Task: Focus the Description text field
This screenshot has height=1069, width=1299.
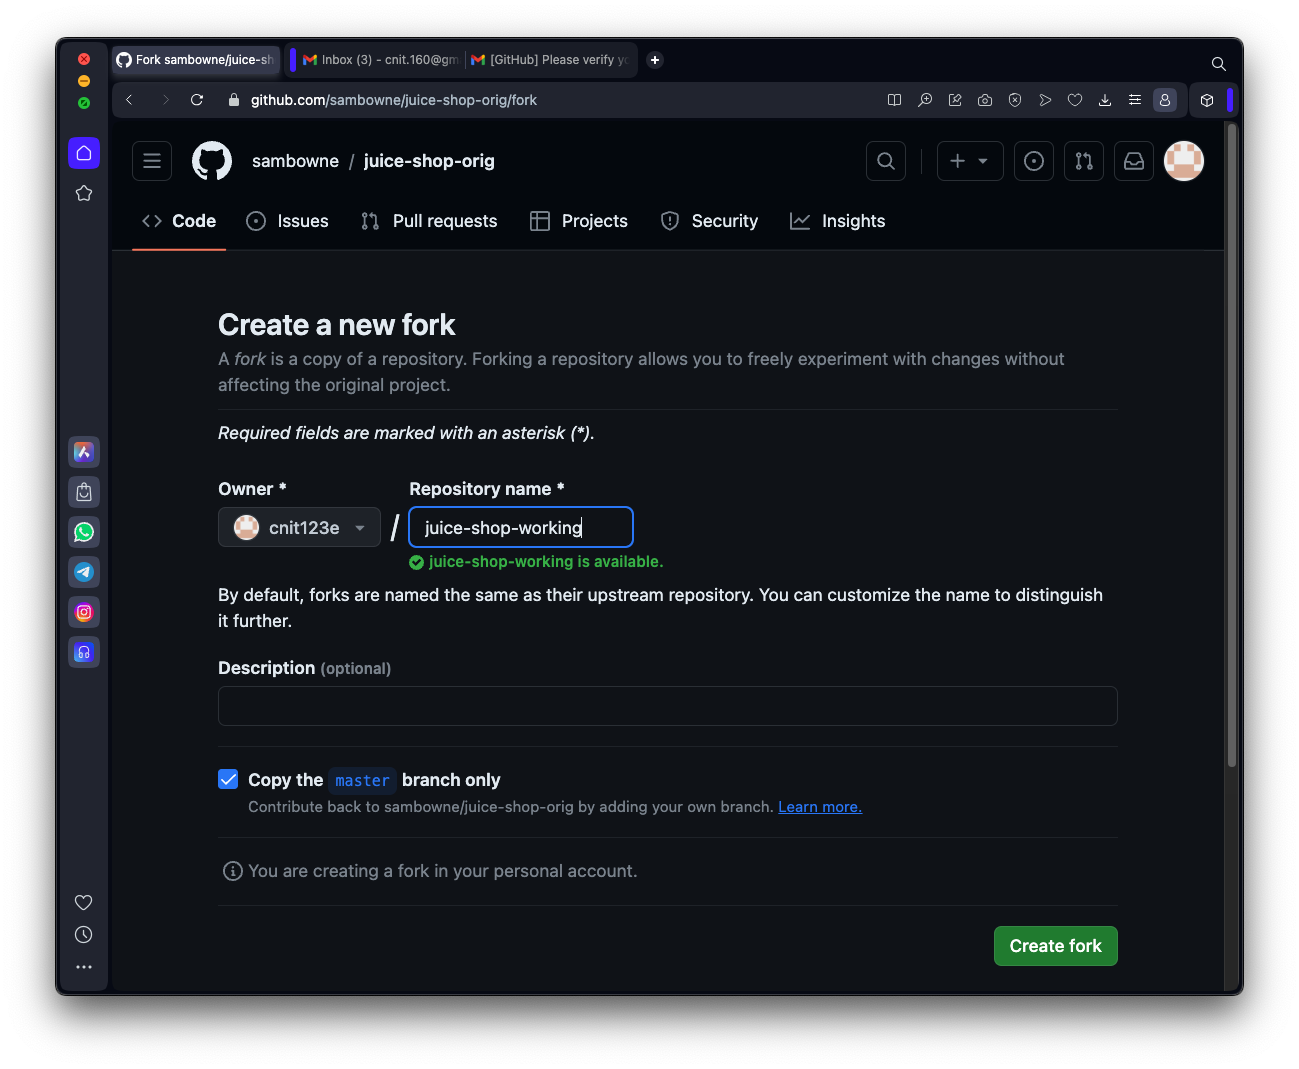Action: [668, 706]
